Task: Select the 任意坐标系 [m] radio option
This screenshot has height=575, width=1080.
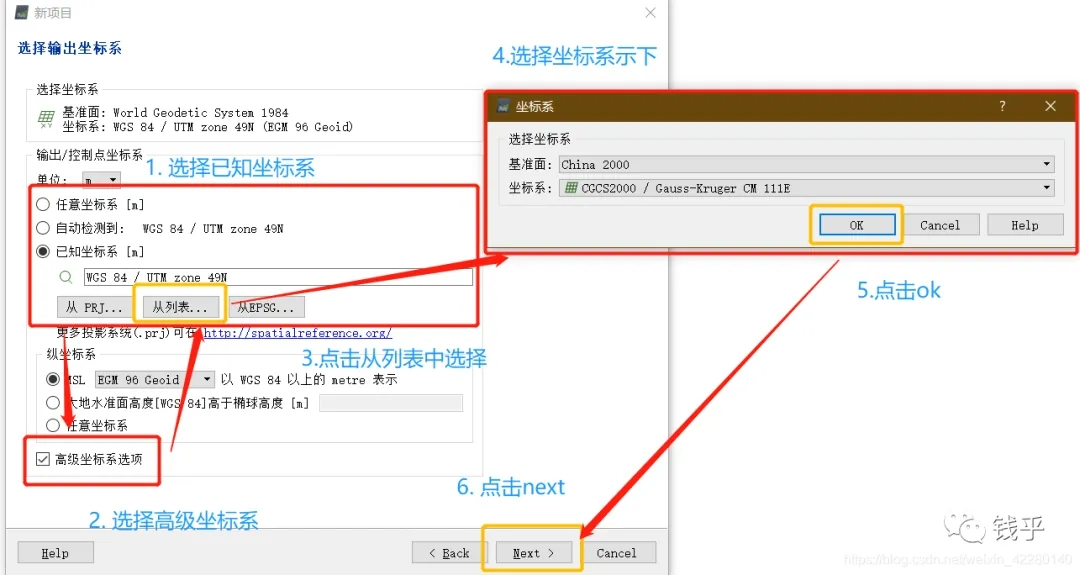Action: (43, 205)
